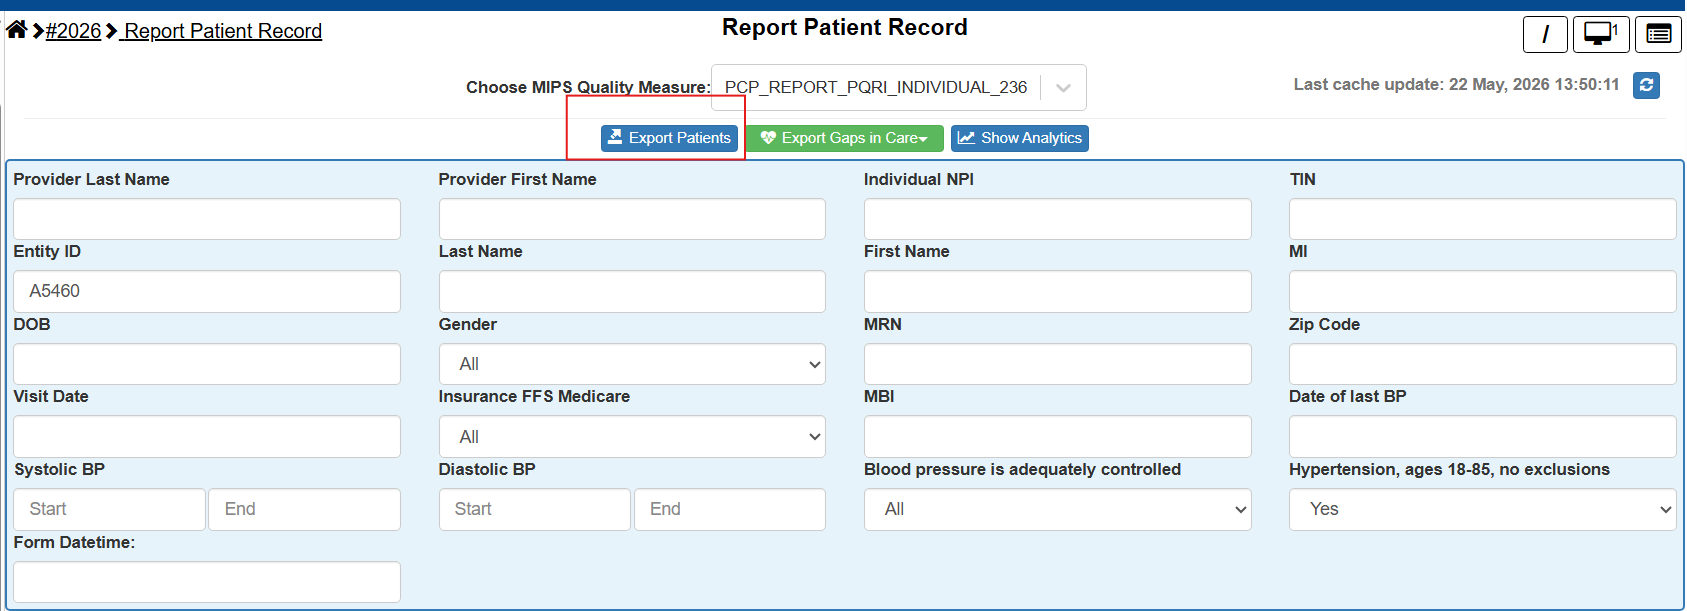Screen dimensions: 1687x611
Task: Click the Systolic BP Start field
Action: [110, 509]
